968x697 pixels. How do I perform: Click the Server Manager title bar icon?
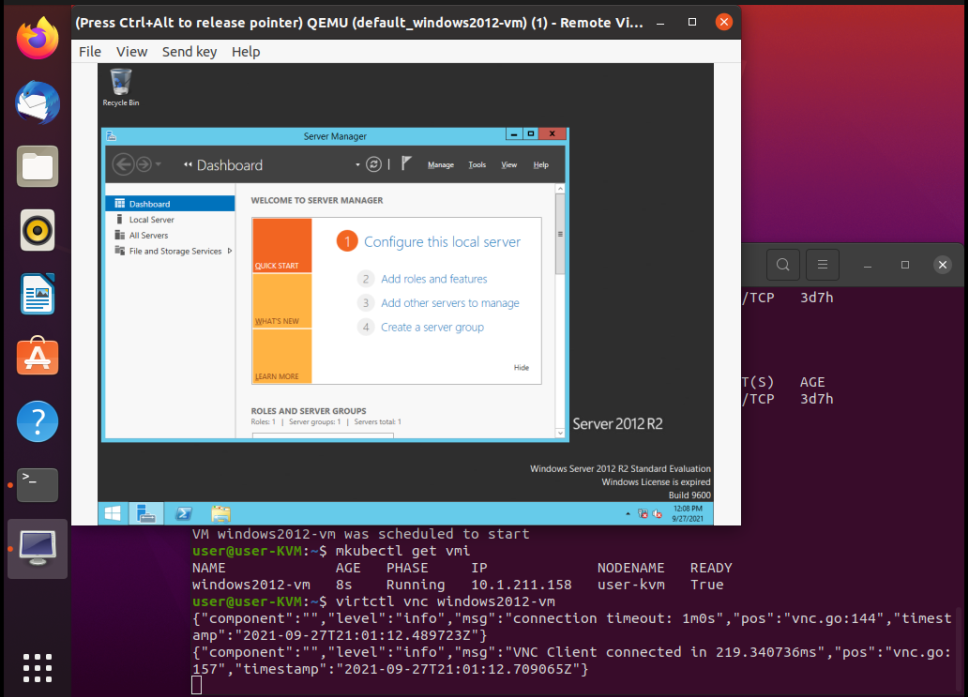pos(111,136)
